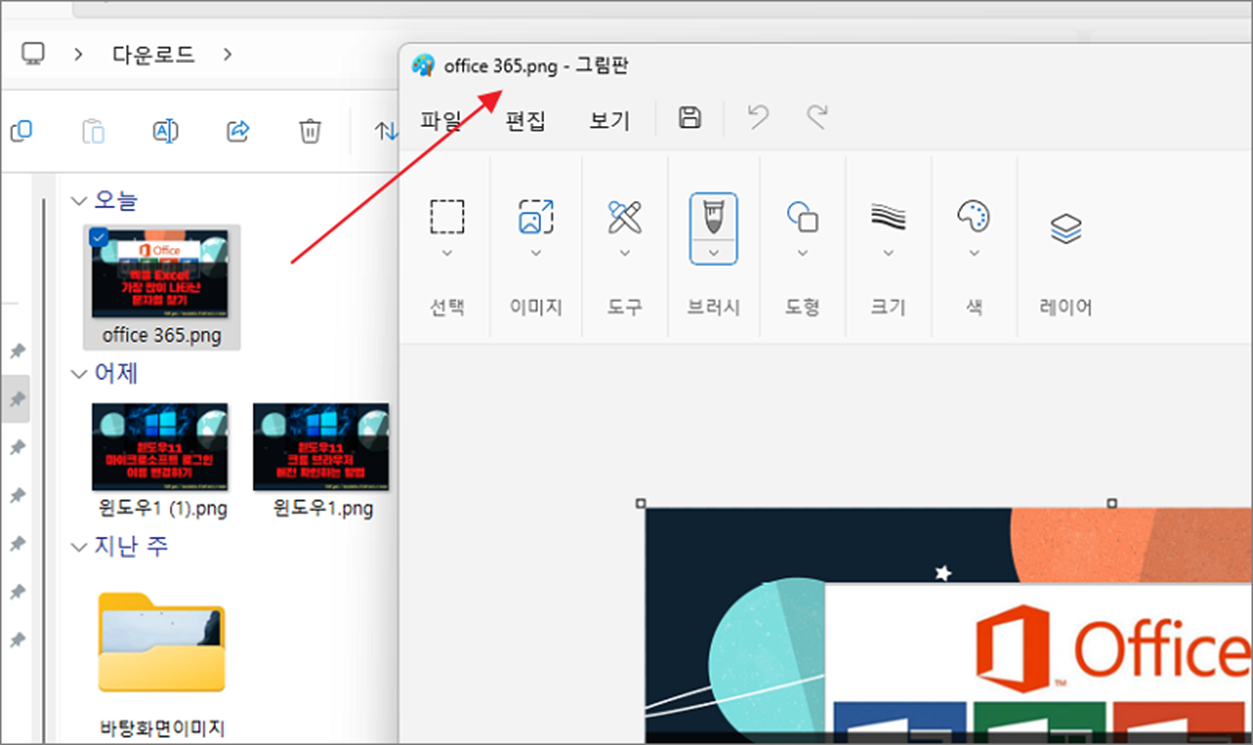This screenshot has width=1253, height=745.
Task: Expand the brushes dropdown arrow
Action: (x=713, y=253)
